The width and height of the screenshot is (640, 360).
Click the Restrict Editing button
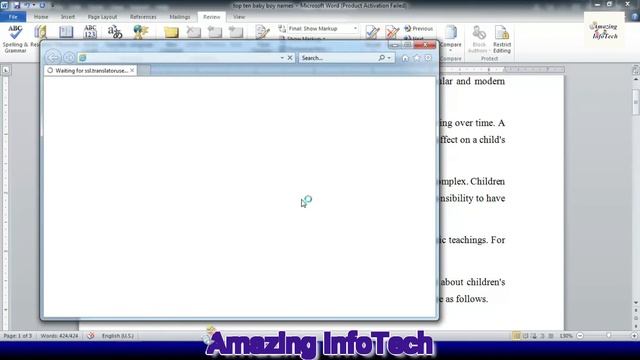(502, 39)
